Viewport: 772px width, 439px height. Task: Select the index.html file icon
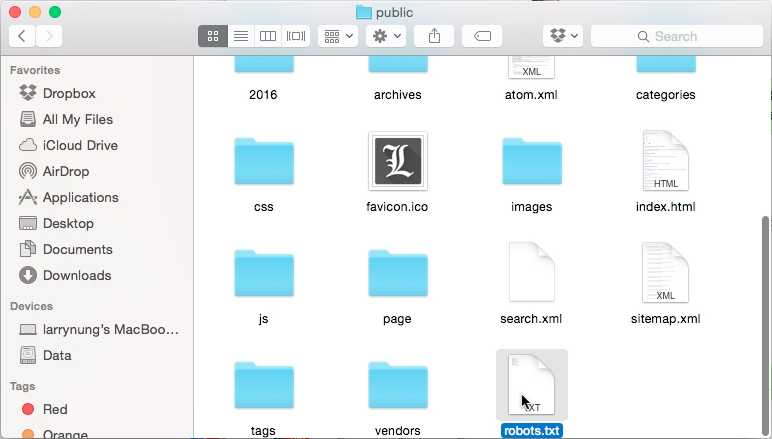pos(666,160)
